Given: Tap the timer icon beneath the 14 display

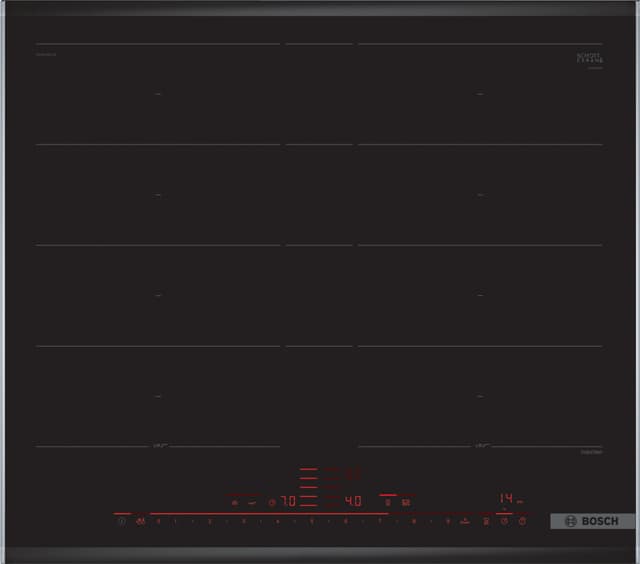Looking at the screenshot, I should pyautogui.click(x=504, y=521).
